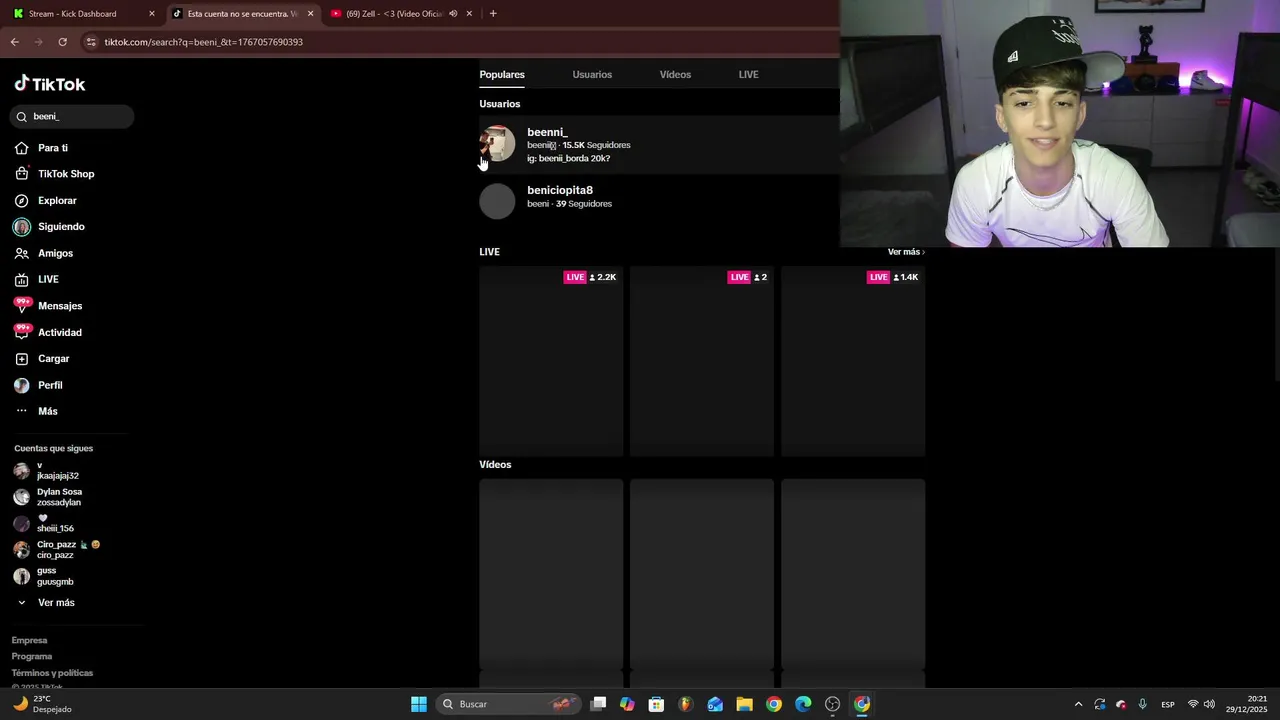The image size is (1280, 720).
Task: Switch to the Videos tab
Action: 675,75
